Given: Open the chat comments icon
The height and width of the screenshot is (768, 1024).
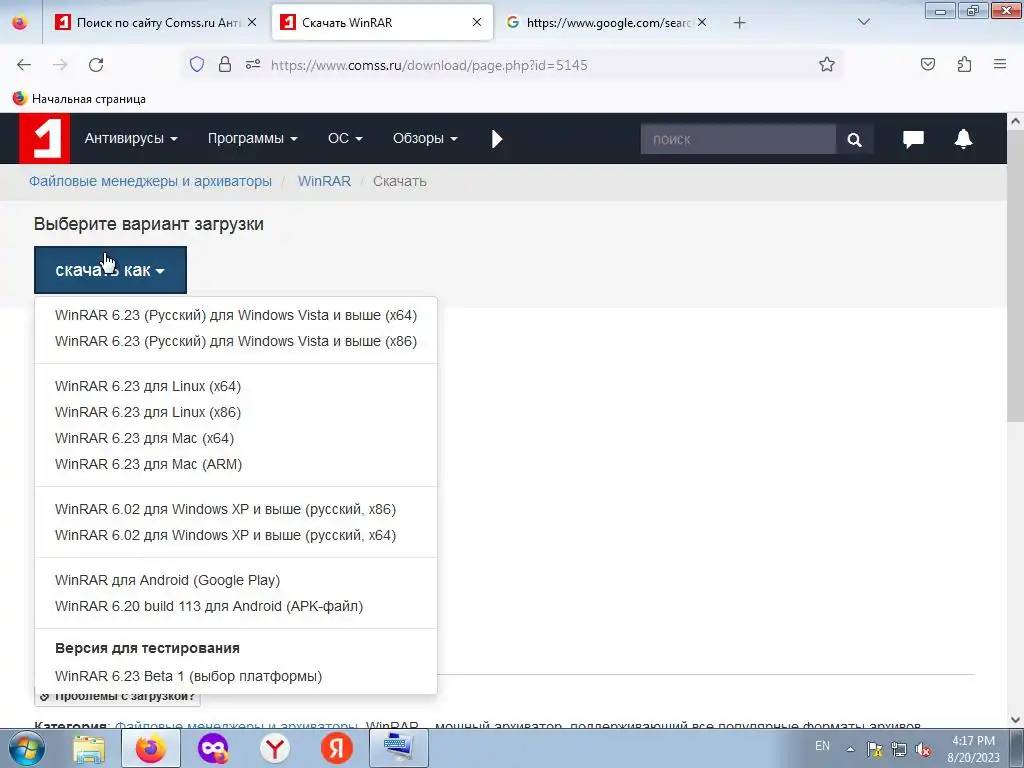Looking at the screenshot, I should [x=913, y=138].
